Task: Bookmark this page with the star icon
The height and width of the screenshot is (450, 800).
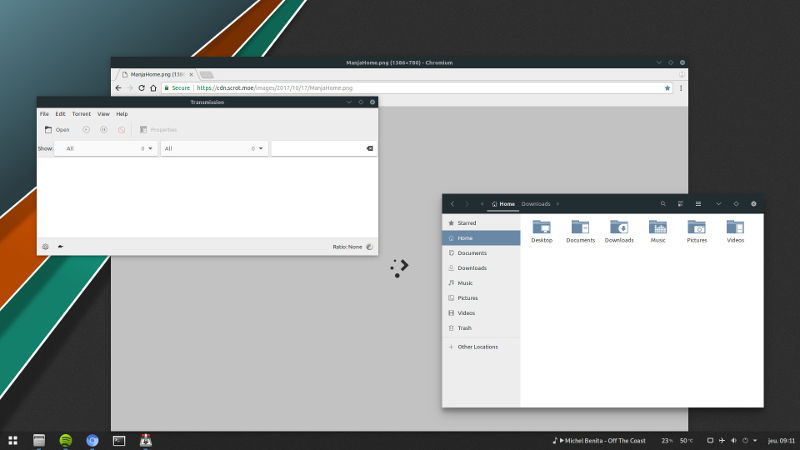Action: tap(667, 88)
